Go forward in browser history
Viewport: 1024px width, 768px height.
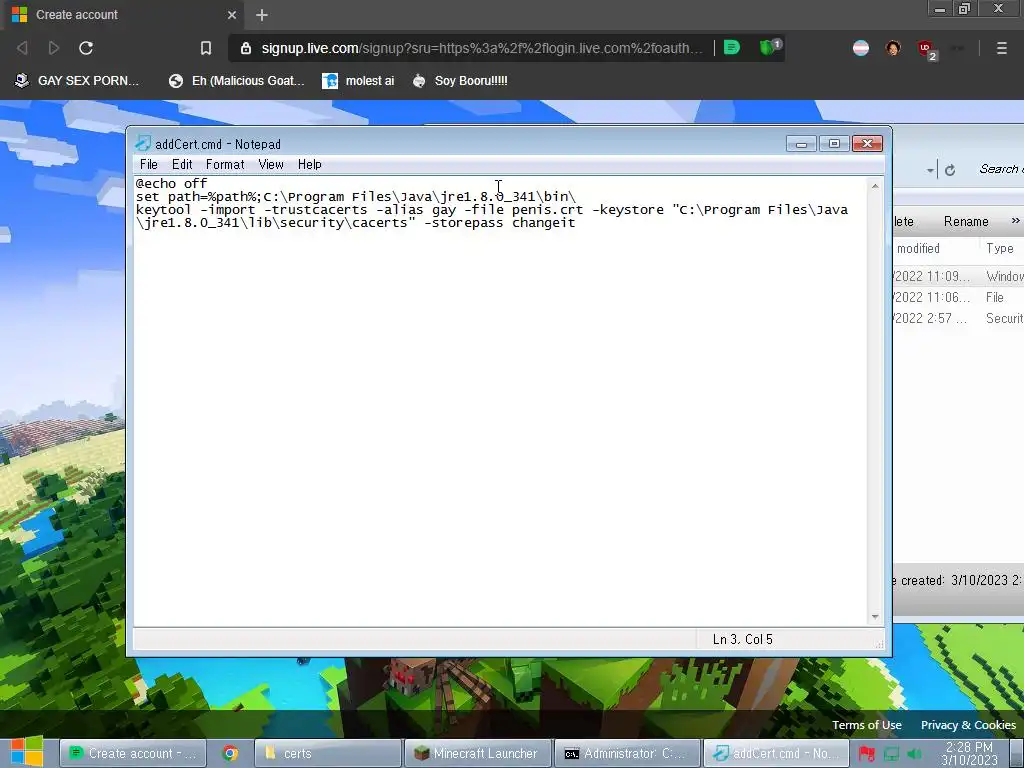coord(54,48)
